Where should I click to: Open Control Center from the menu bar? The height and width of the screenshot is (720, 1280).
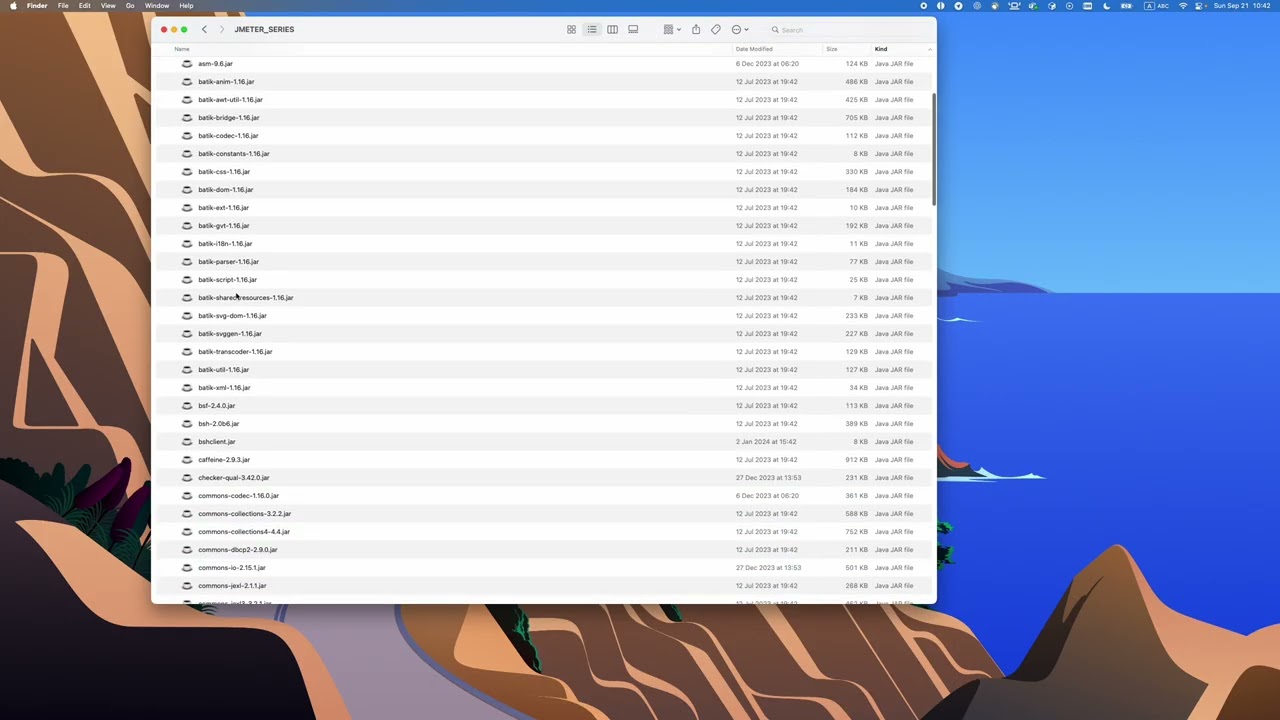pyautogui.click(x=1200, y=6)
